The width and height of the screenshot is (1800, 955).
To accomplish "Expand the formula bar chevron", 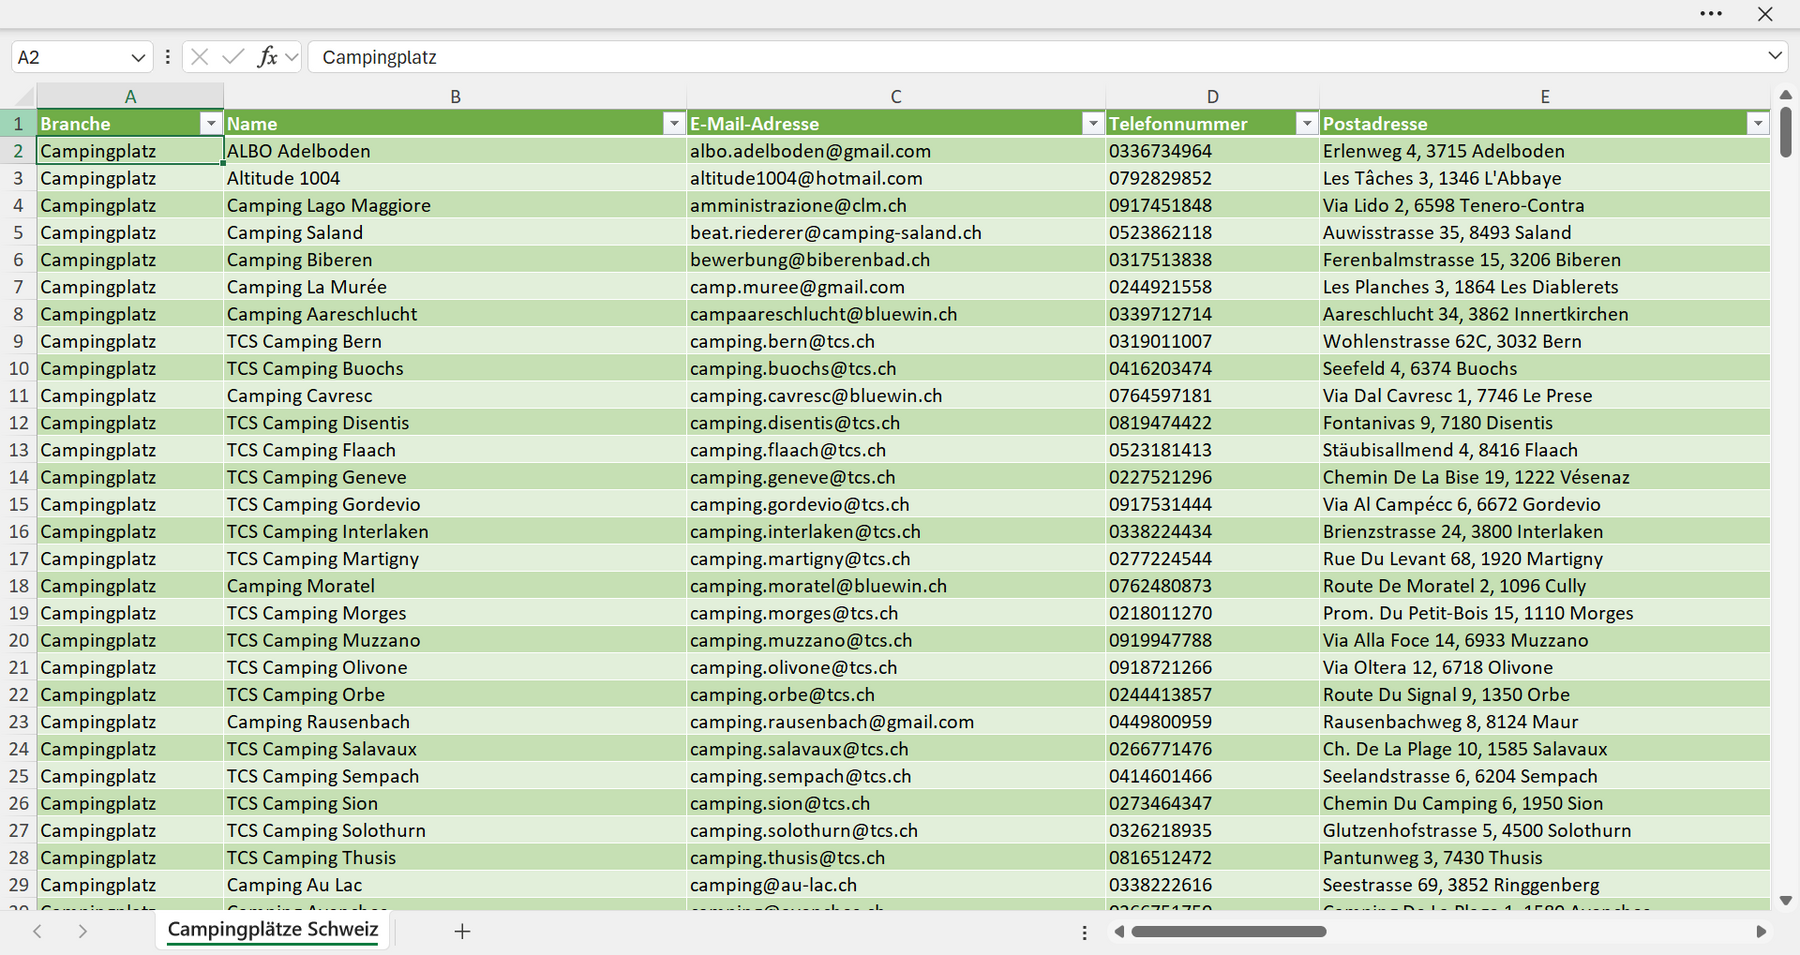I will point(1775,56).
